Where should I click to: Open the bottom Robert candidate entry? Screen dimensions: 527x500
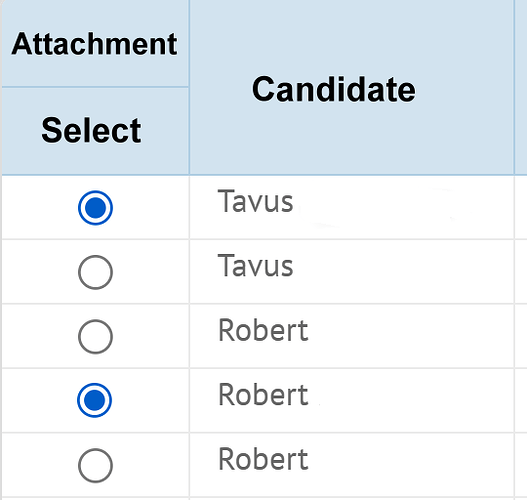(263, 459)
